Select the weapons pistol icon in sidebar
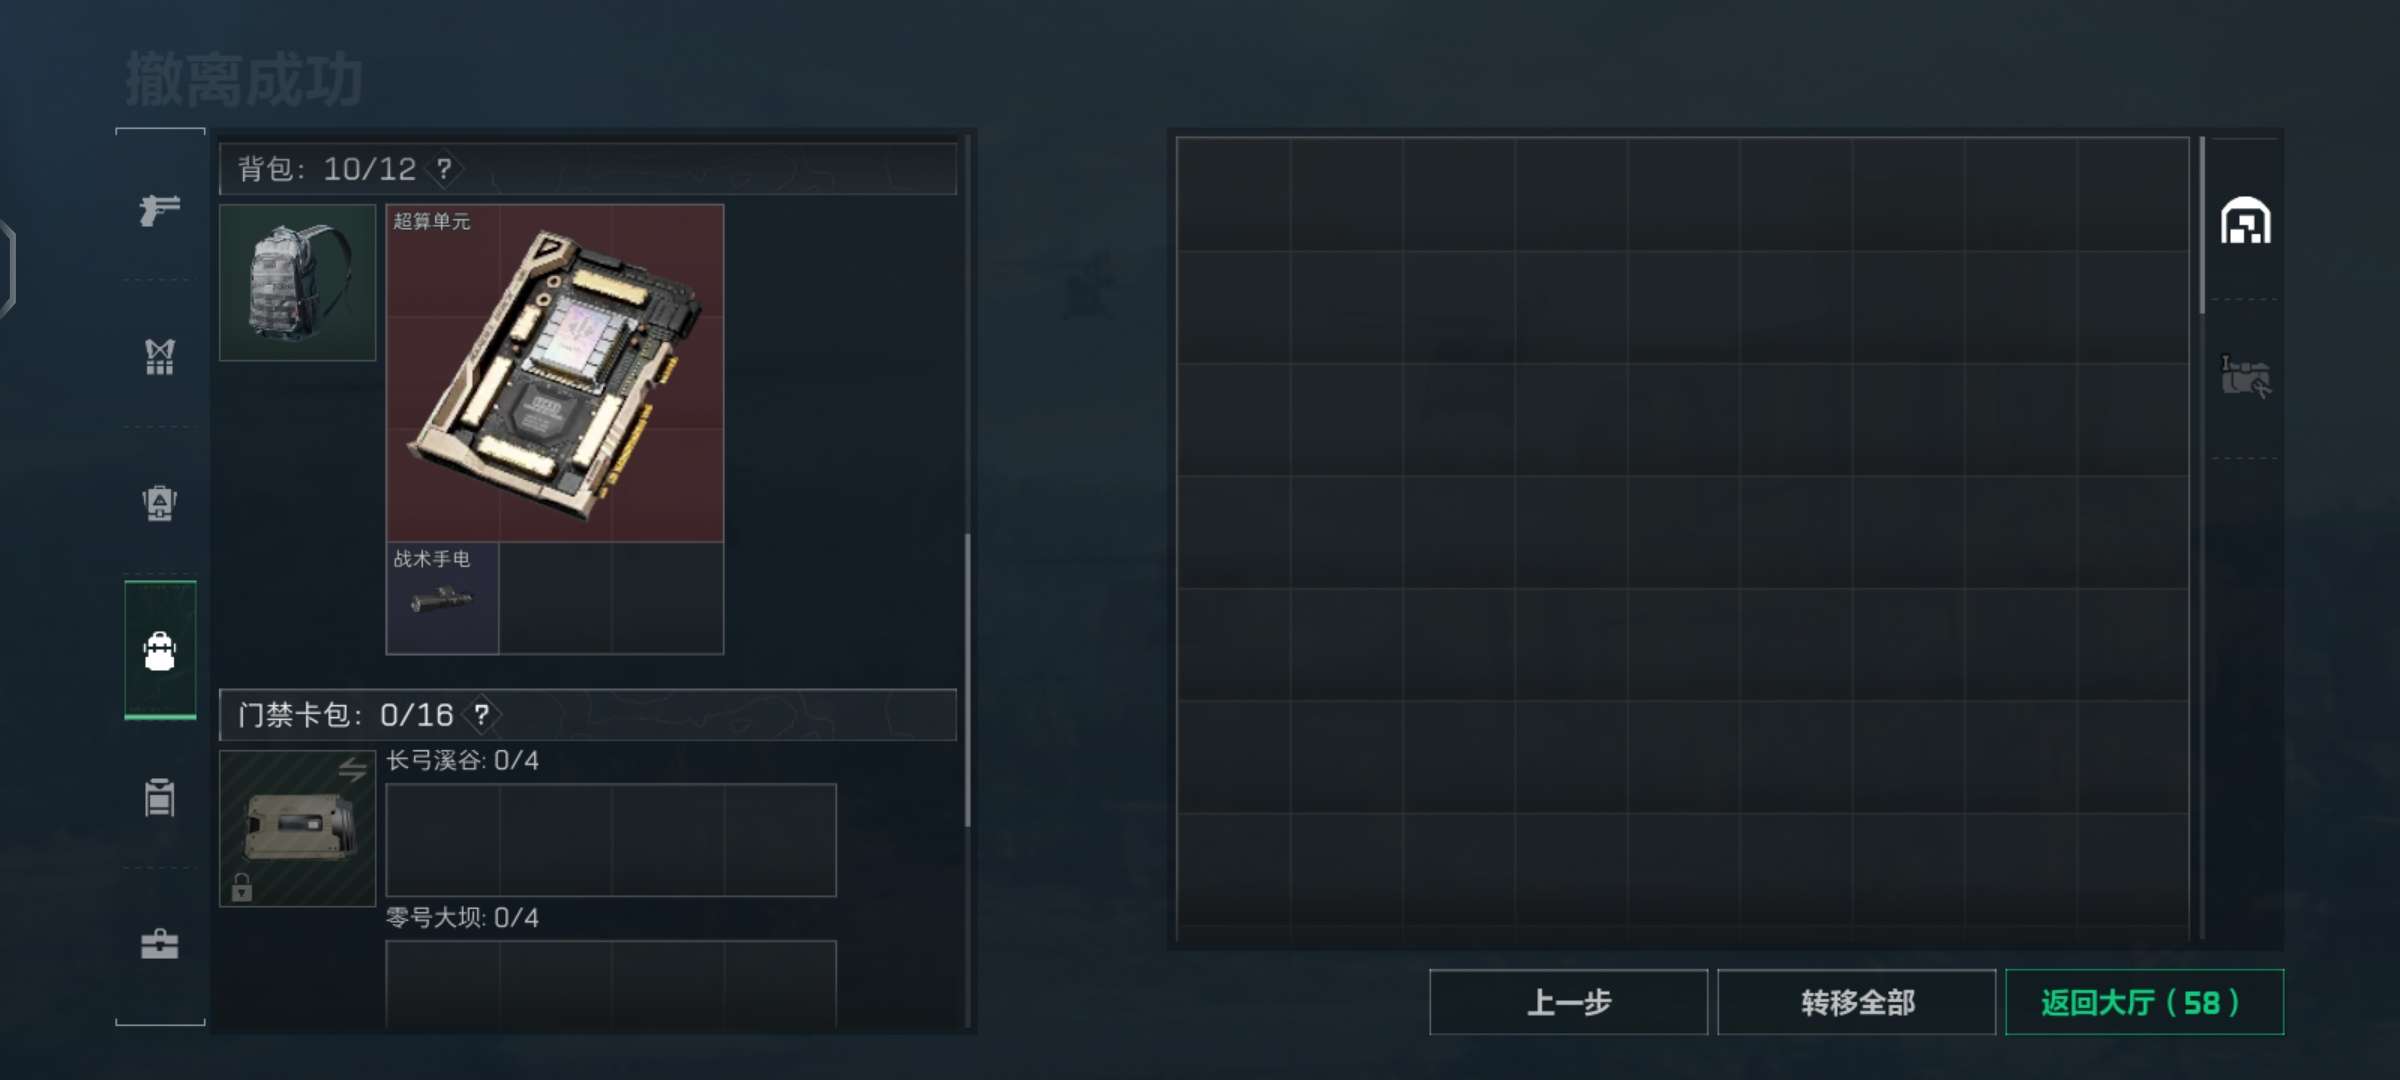 [159, 210]
